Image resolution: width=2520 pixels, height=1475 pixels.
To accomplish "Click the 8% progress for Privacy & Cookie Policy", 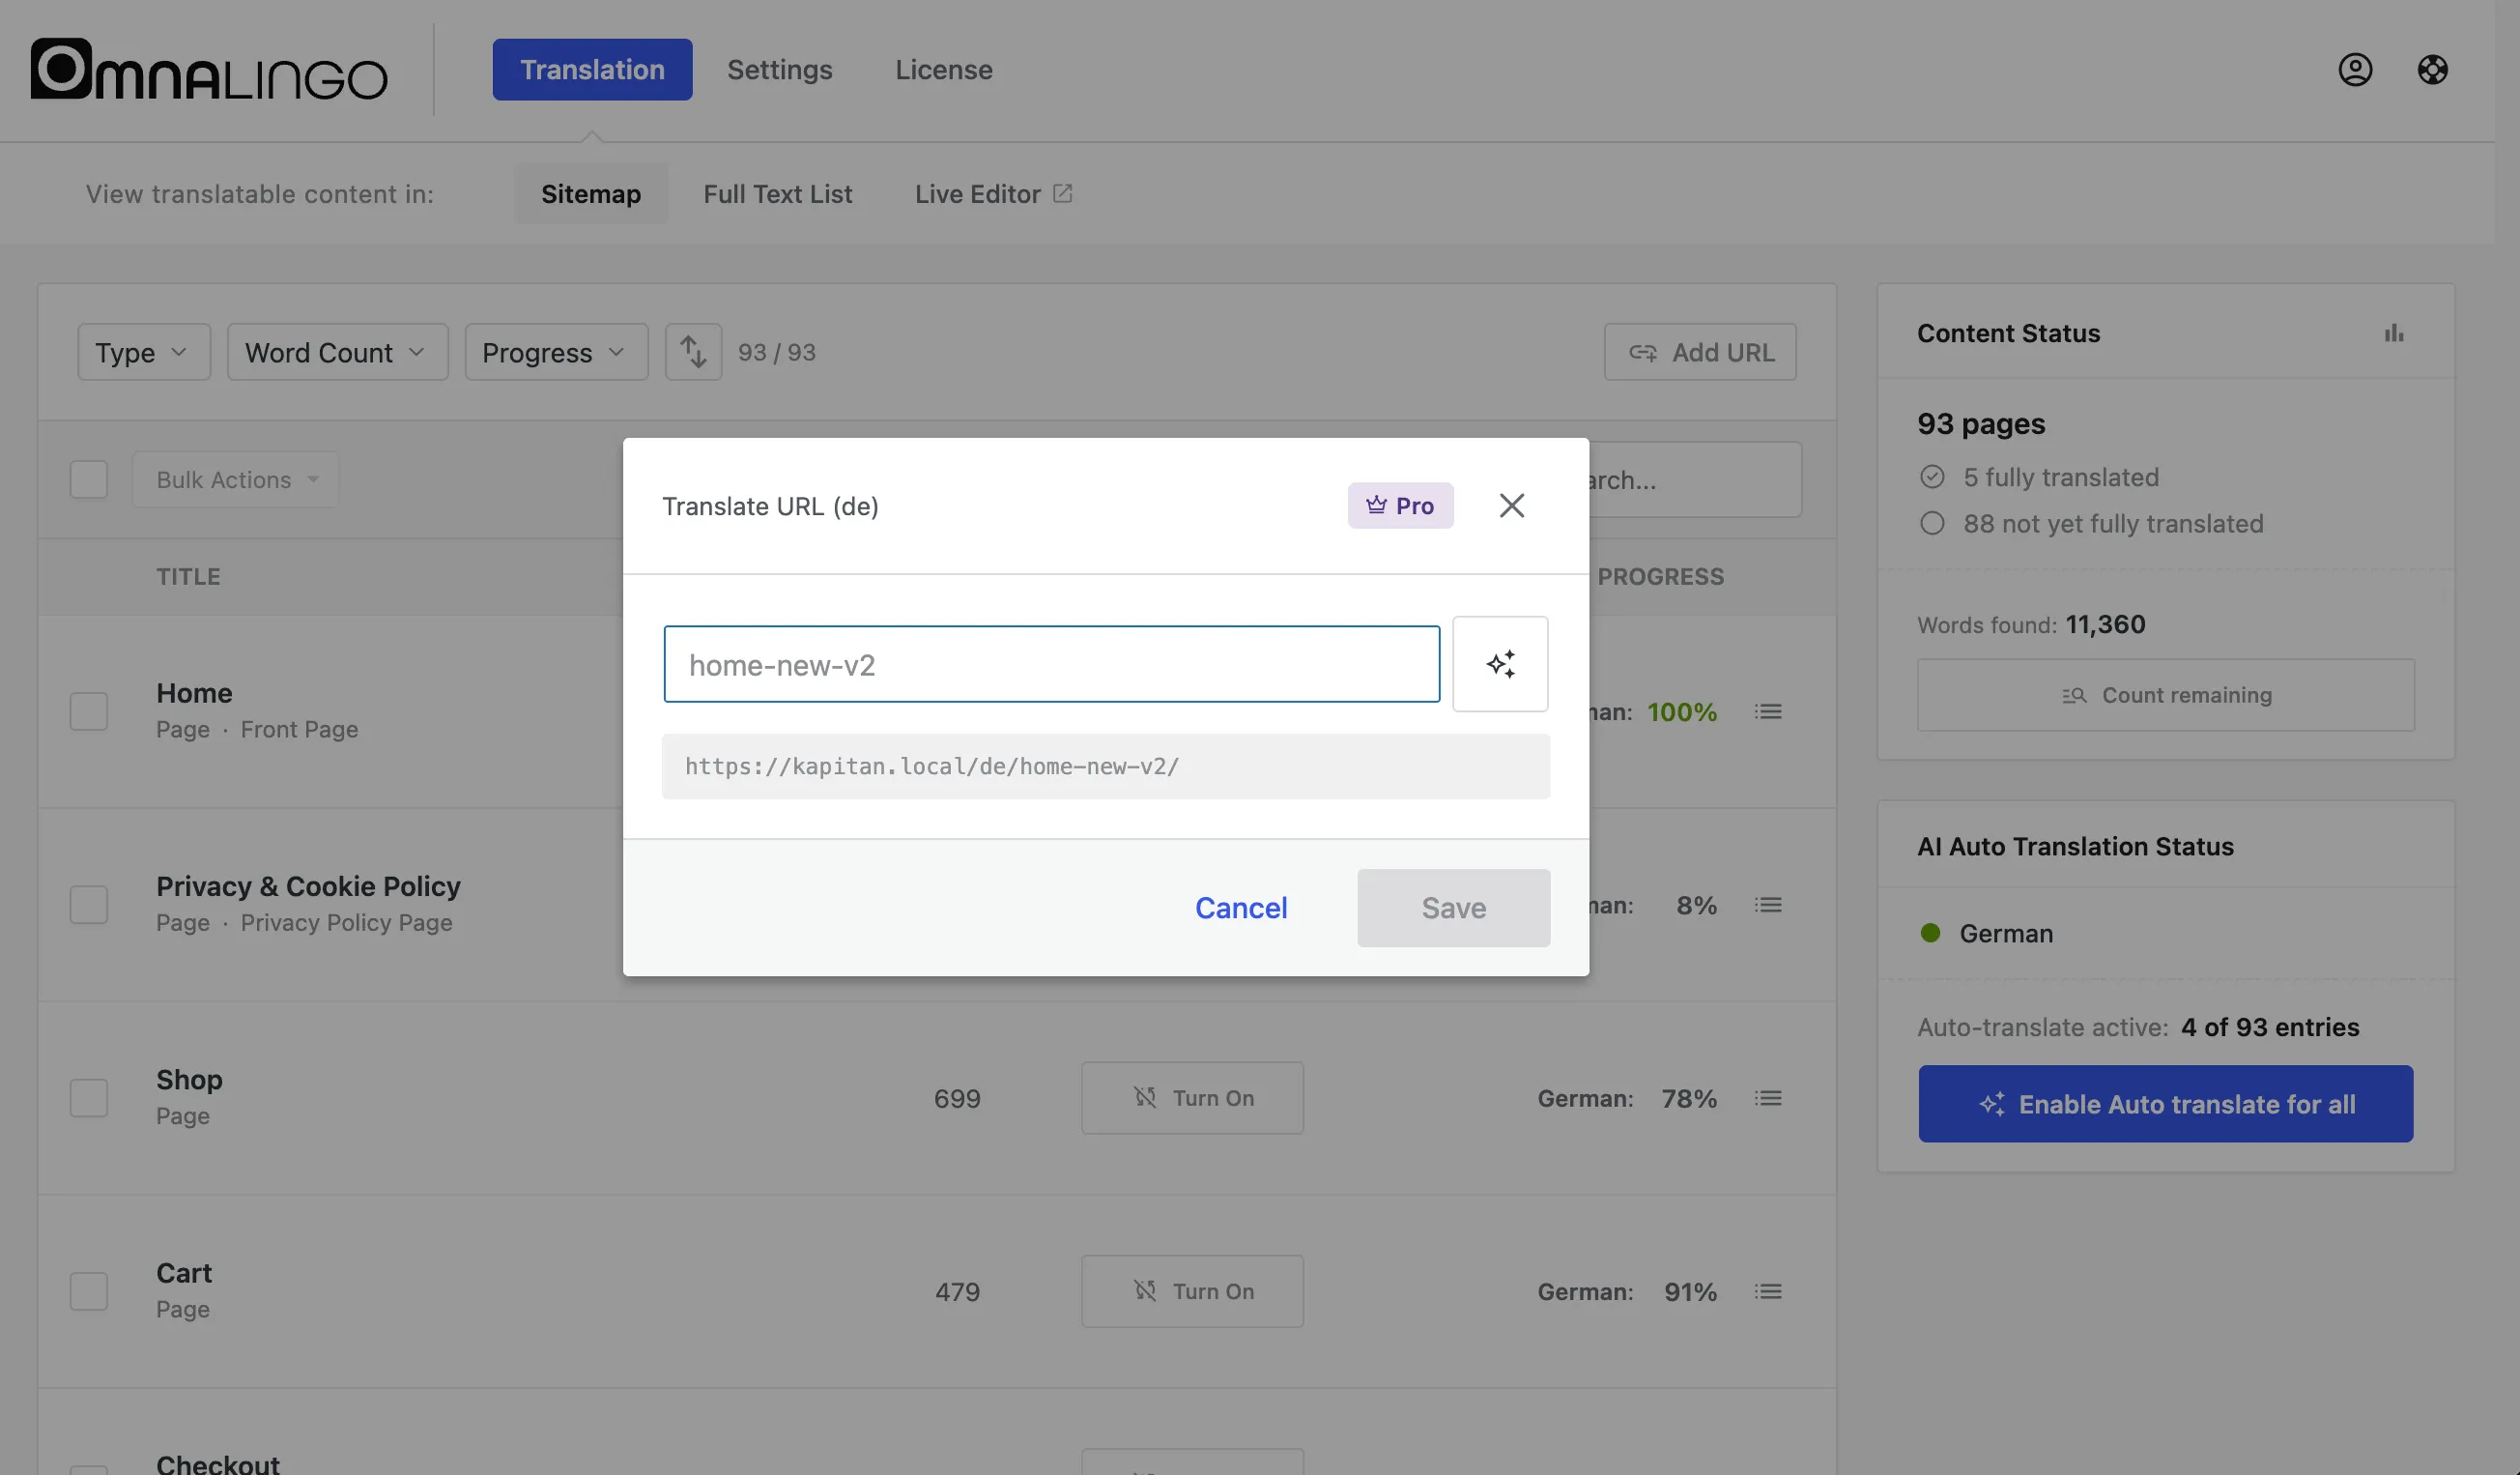I will tap(1696, 905).
